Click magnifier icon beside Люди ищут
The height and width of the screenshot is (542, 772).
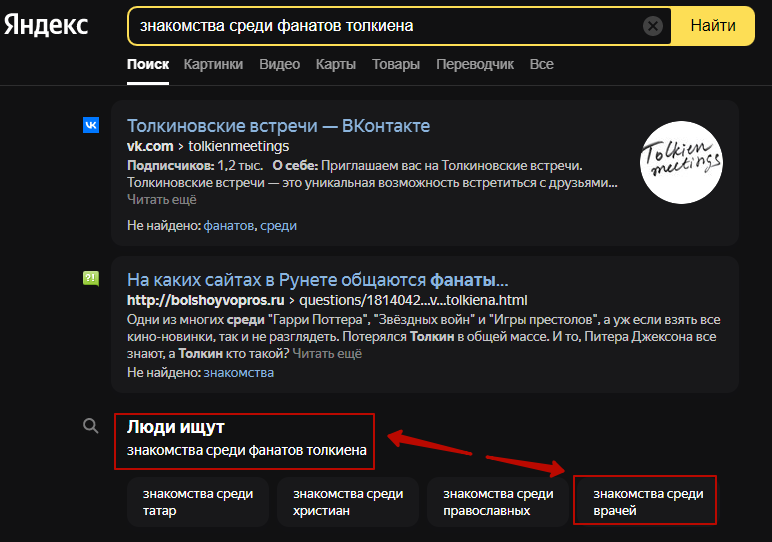click(x=91, y=426)
